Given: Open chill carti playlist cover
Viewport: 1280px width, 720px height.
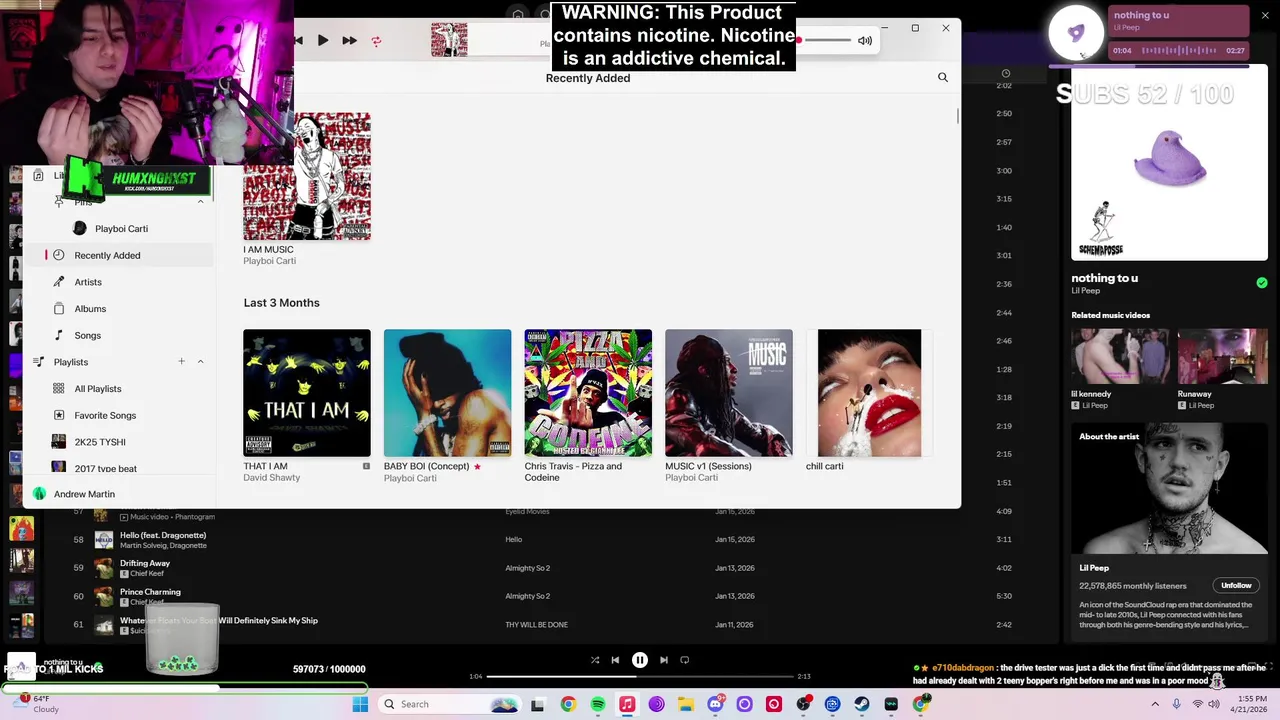Looking at the screenshot, I should coord(869,393).
